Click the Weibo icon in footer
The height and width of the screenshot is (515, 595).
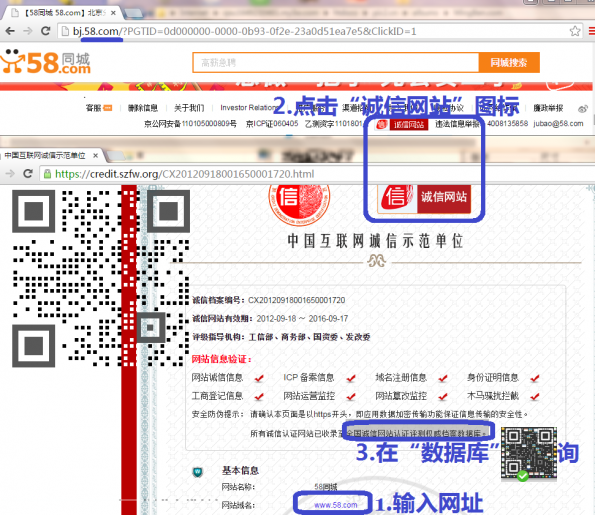583,109
